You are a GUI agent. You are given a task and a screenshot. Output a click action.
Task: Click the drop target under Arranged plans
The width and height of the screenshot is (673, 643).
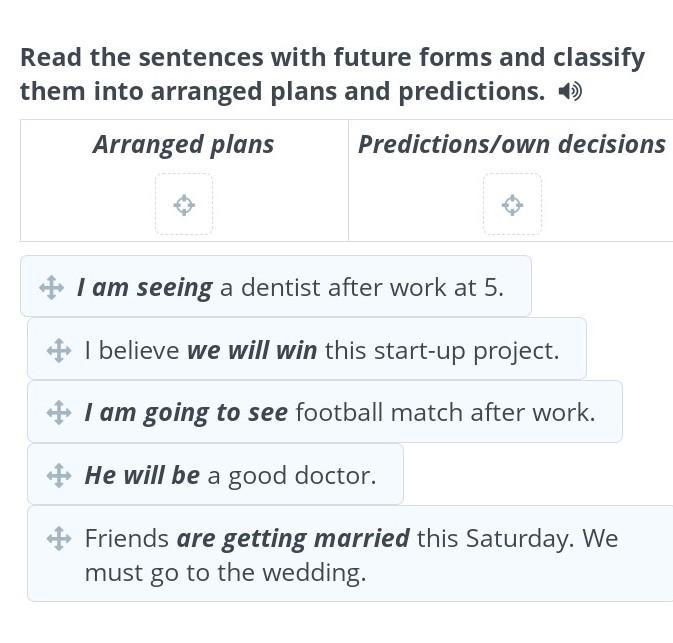tap(184, 205)
